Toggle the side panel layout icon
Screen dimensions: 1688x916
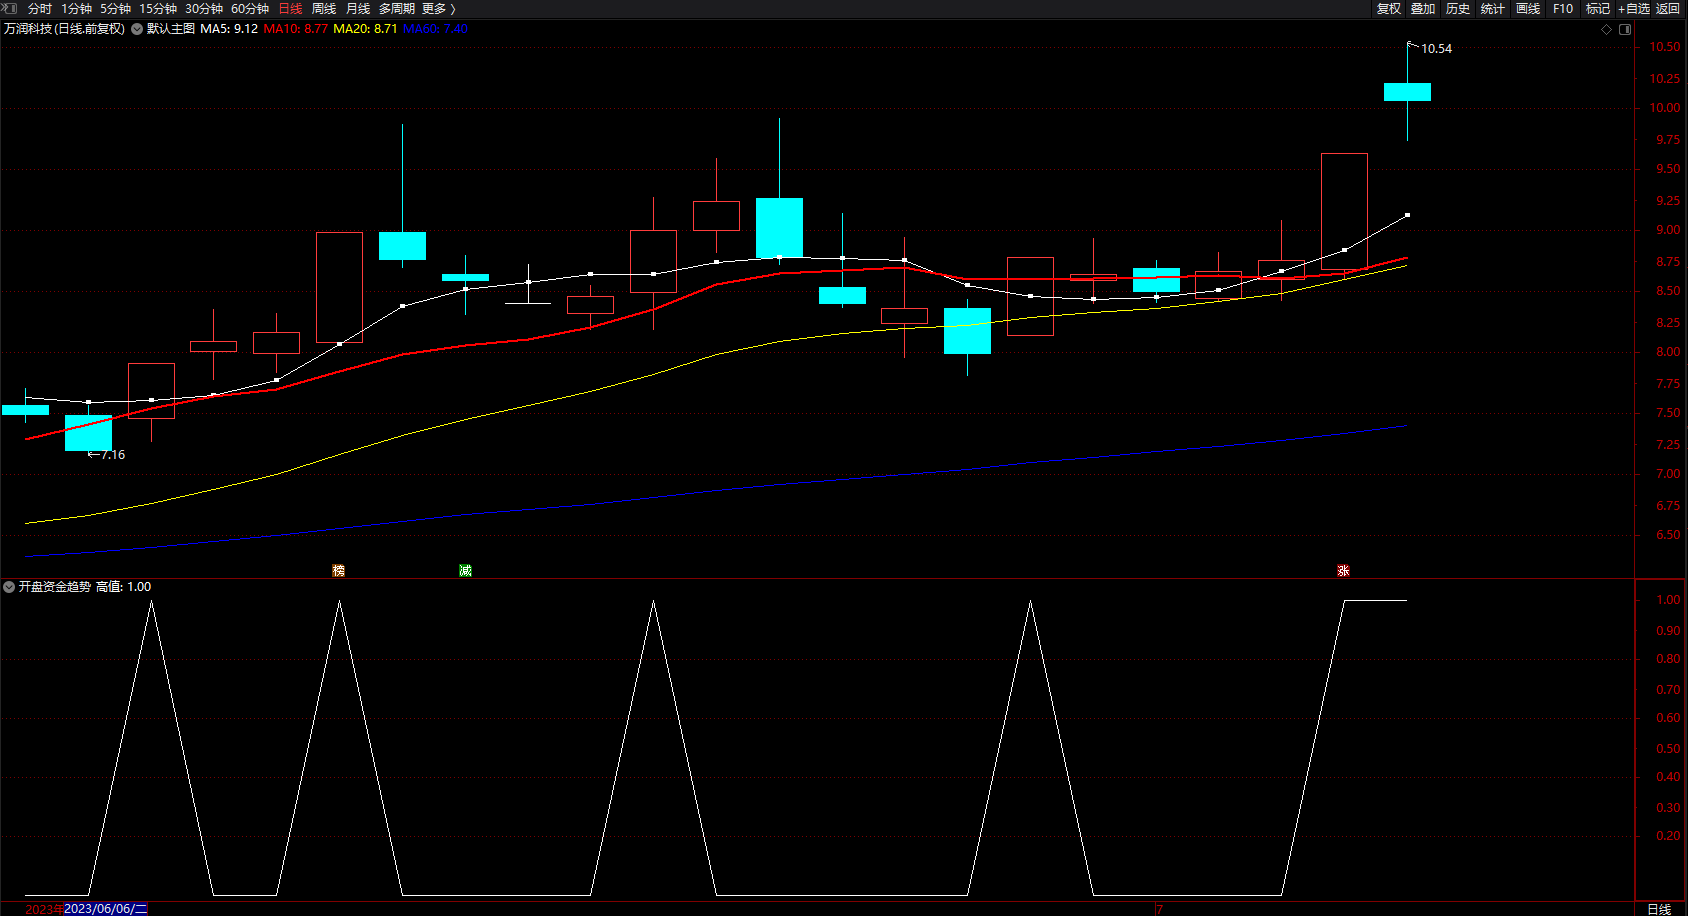(1625, 29)
